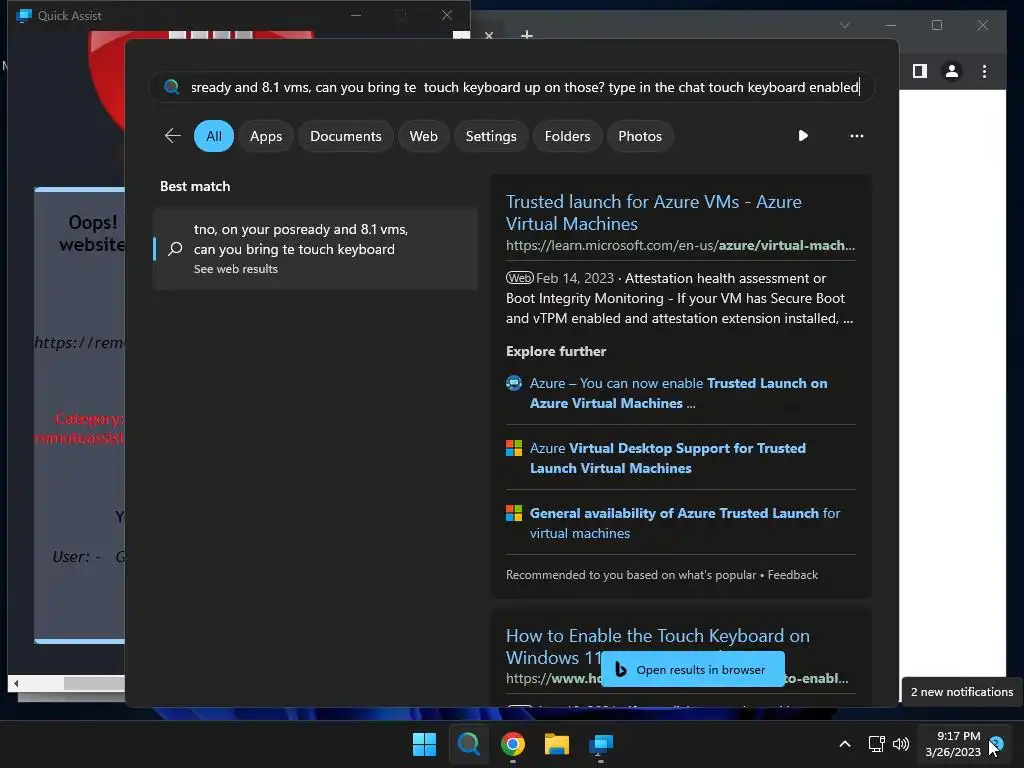Image resolution: width=1024 pixels, height=768 pixels.
Task: Click scroll-left arrow in Quick Assist window
Action: pyautogui.click(x=16, y=683)
